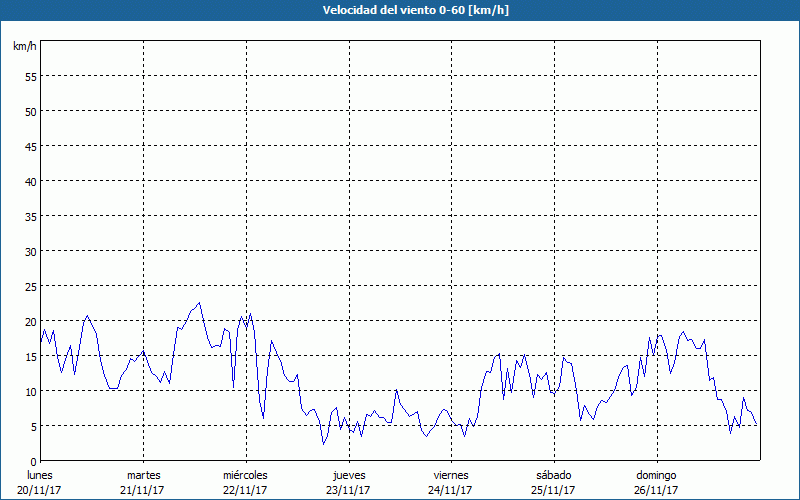The width and height of the screenshot is (800, 500).
Task: Click the 10 tick label on the y-axis
Action: (30, 391)
